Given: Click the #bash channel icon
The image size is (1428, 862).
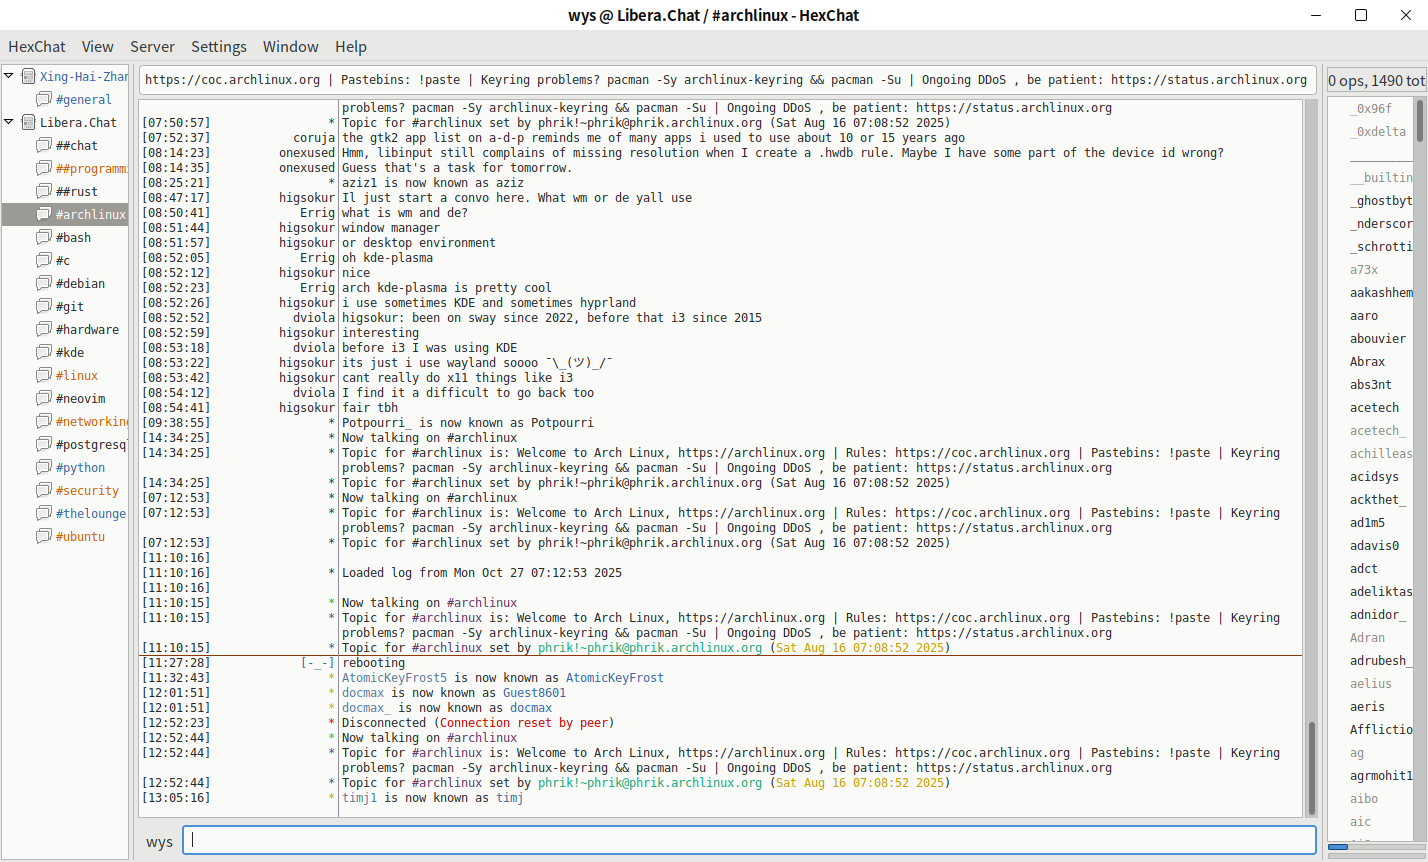Looking at the screenshot, I should 43,237.
